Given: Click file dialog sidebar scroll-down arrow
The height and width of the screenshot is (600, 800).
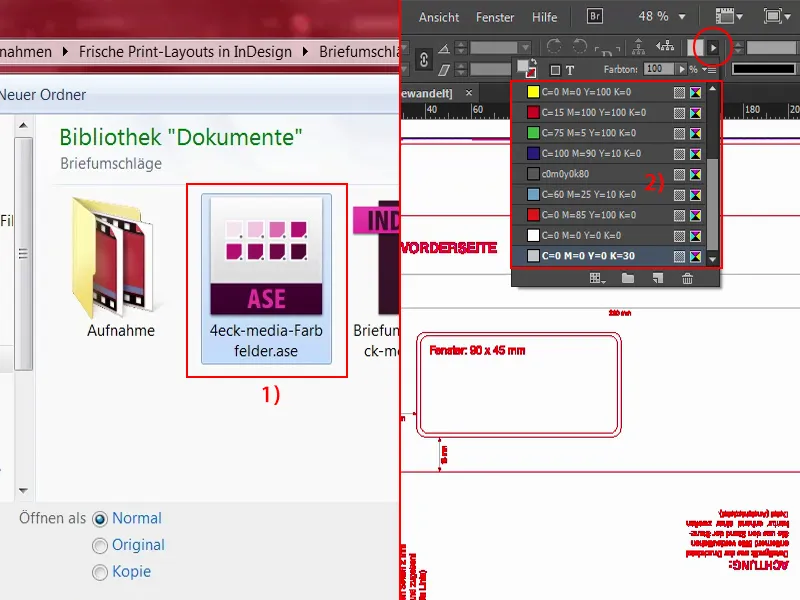Looking at the screenshot, I should pyautogui.click(x=23, y=490).
